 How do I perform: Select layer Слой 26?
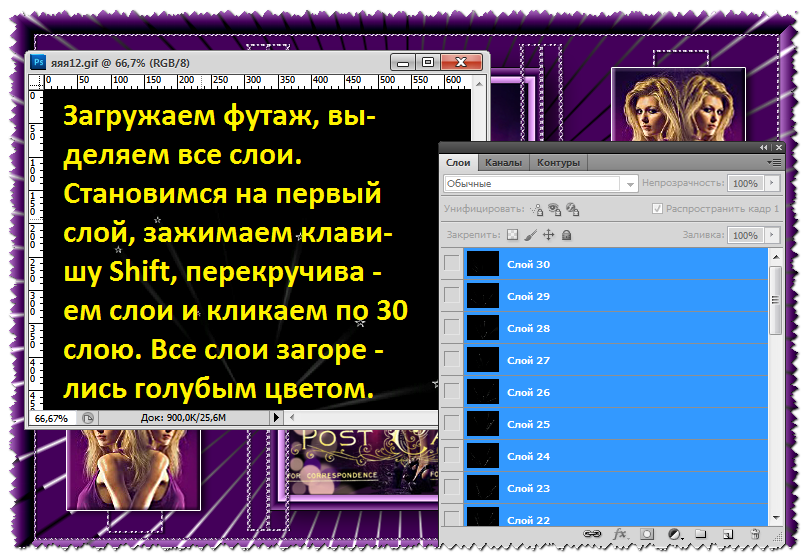[616, 392]
